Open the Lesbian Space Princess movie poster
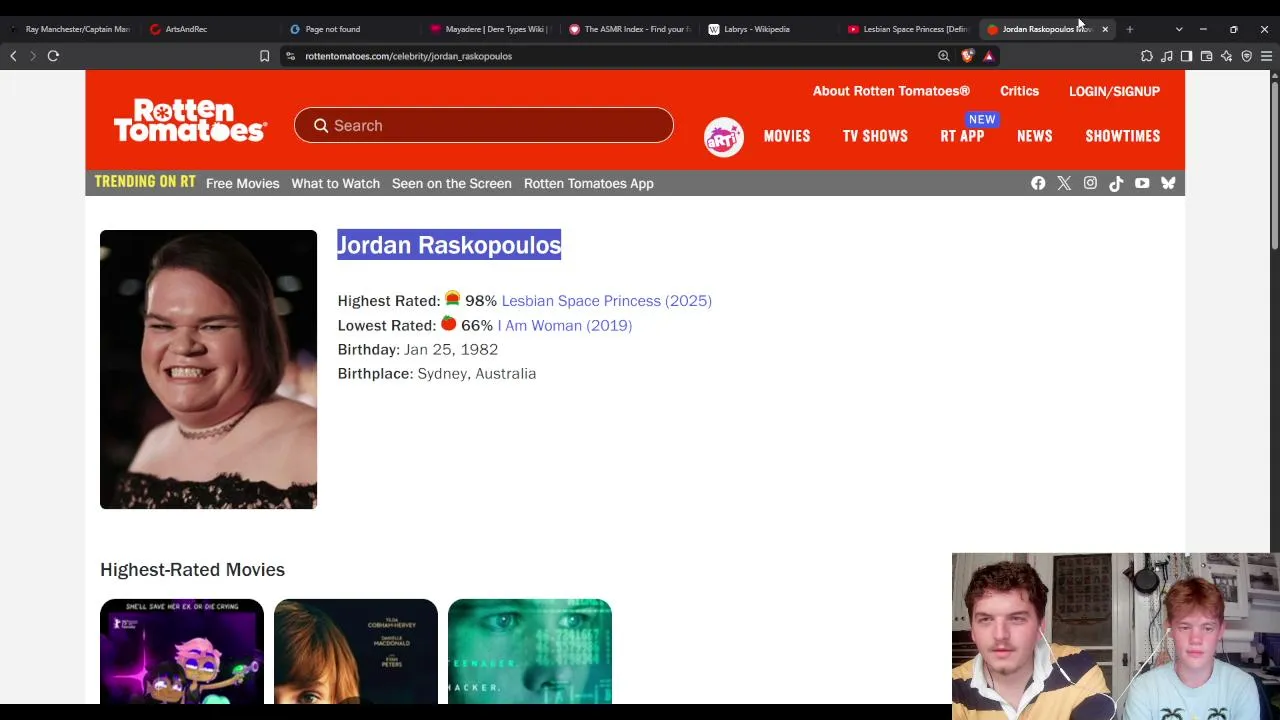The image size is (1280, 720). coord(182,652)
